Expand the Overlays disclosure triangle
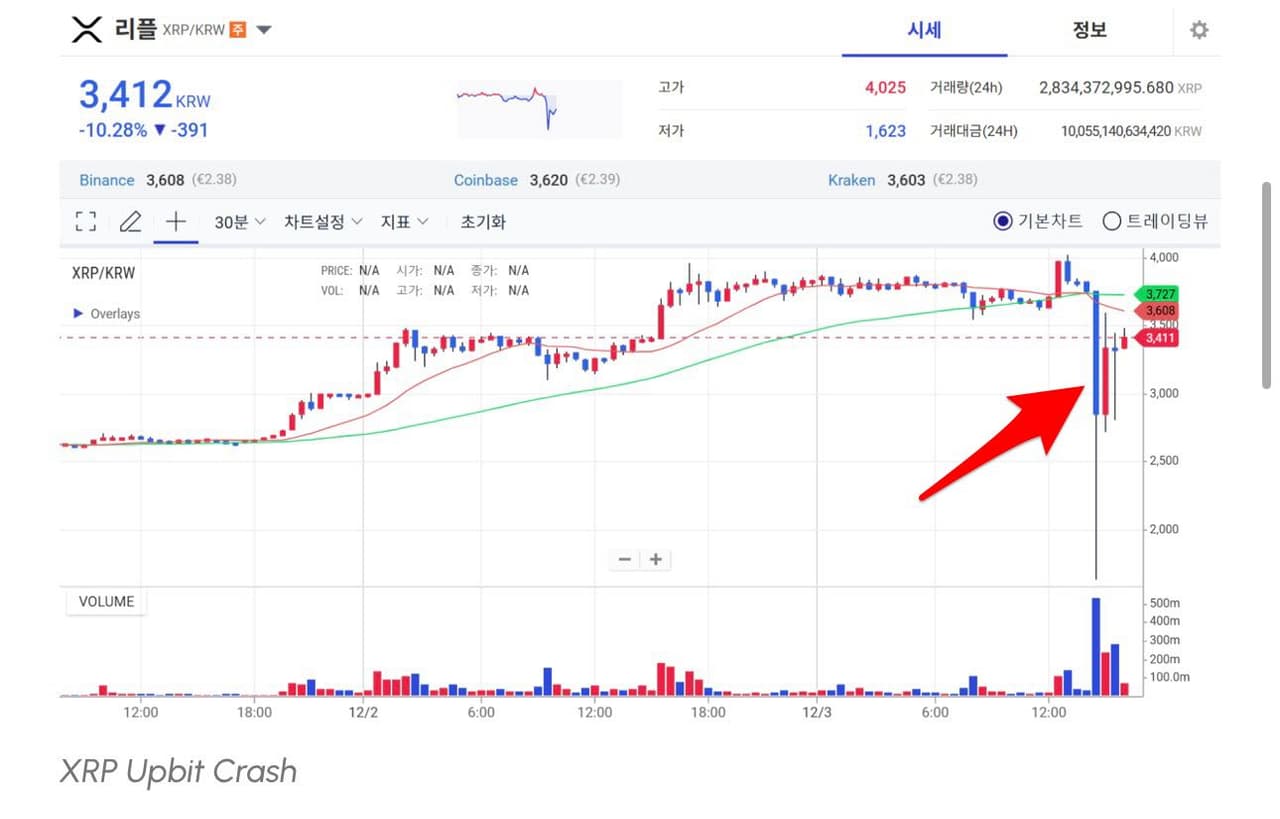This screenshot has height=819, width=1280. point(79,314)
